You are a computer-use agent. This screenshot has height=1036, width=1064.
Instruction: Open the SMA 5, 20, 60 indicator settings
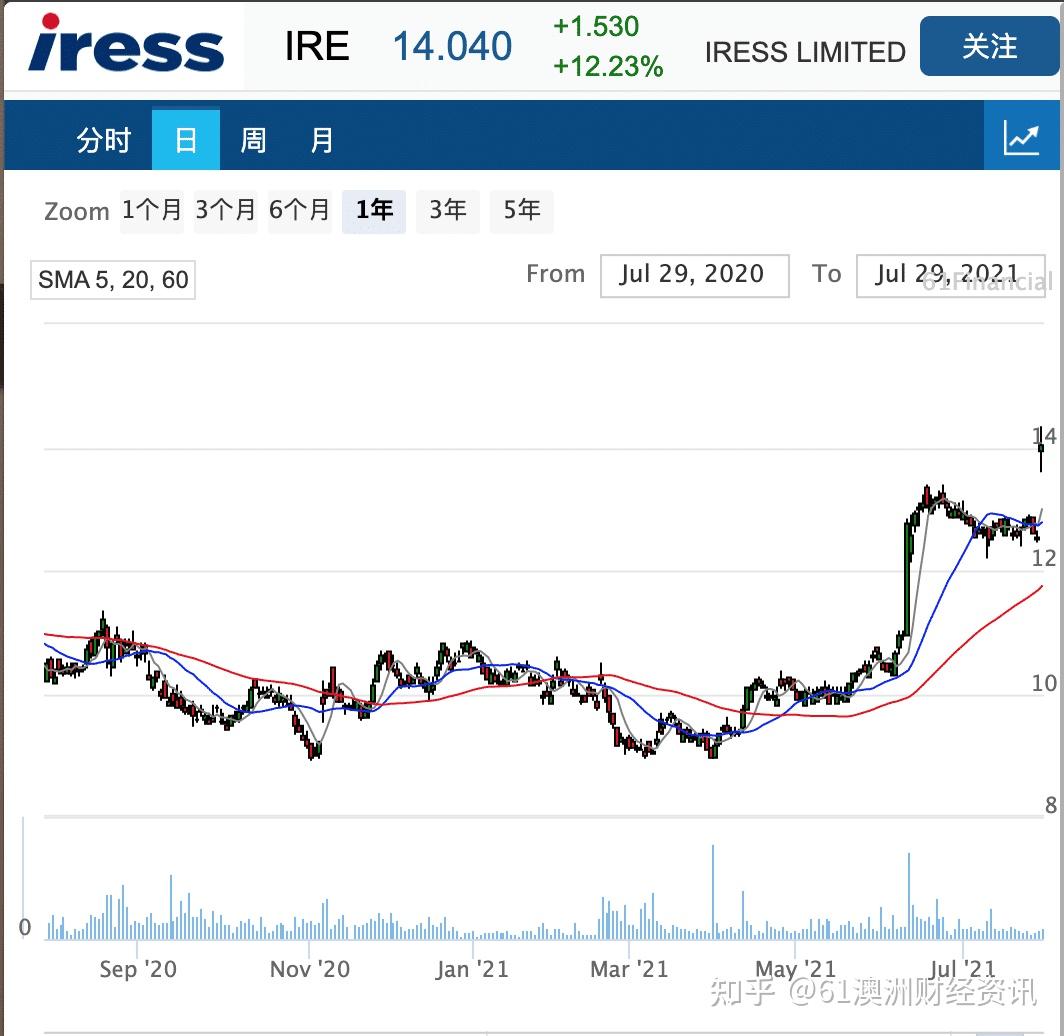(x=112, y=280)
